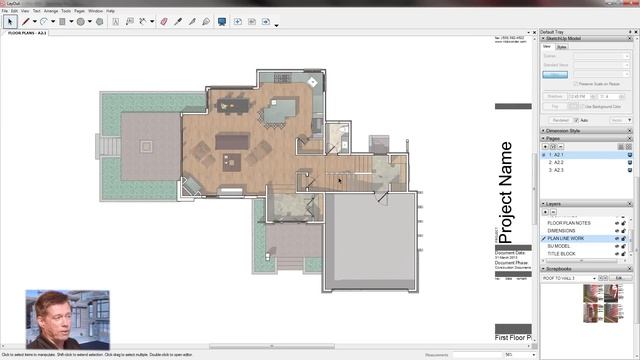Open the Rectangle tool dropdown arrow
Screen dimensions: 640x360
71,22
